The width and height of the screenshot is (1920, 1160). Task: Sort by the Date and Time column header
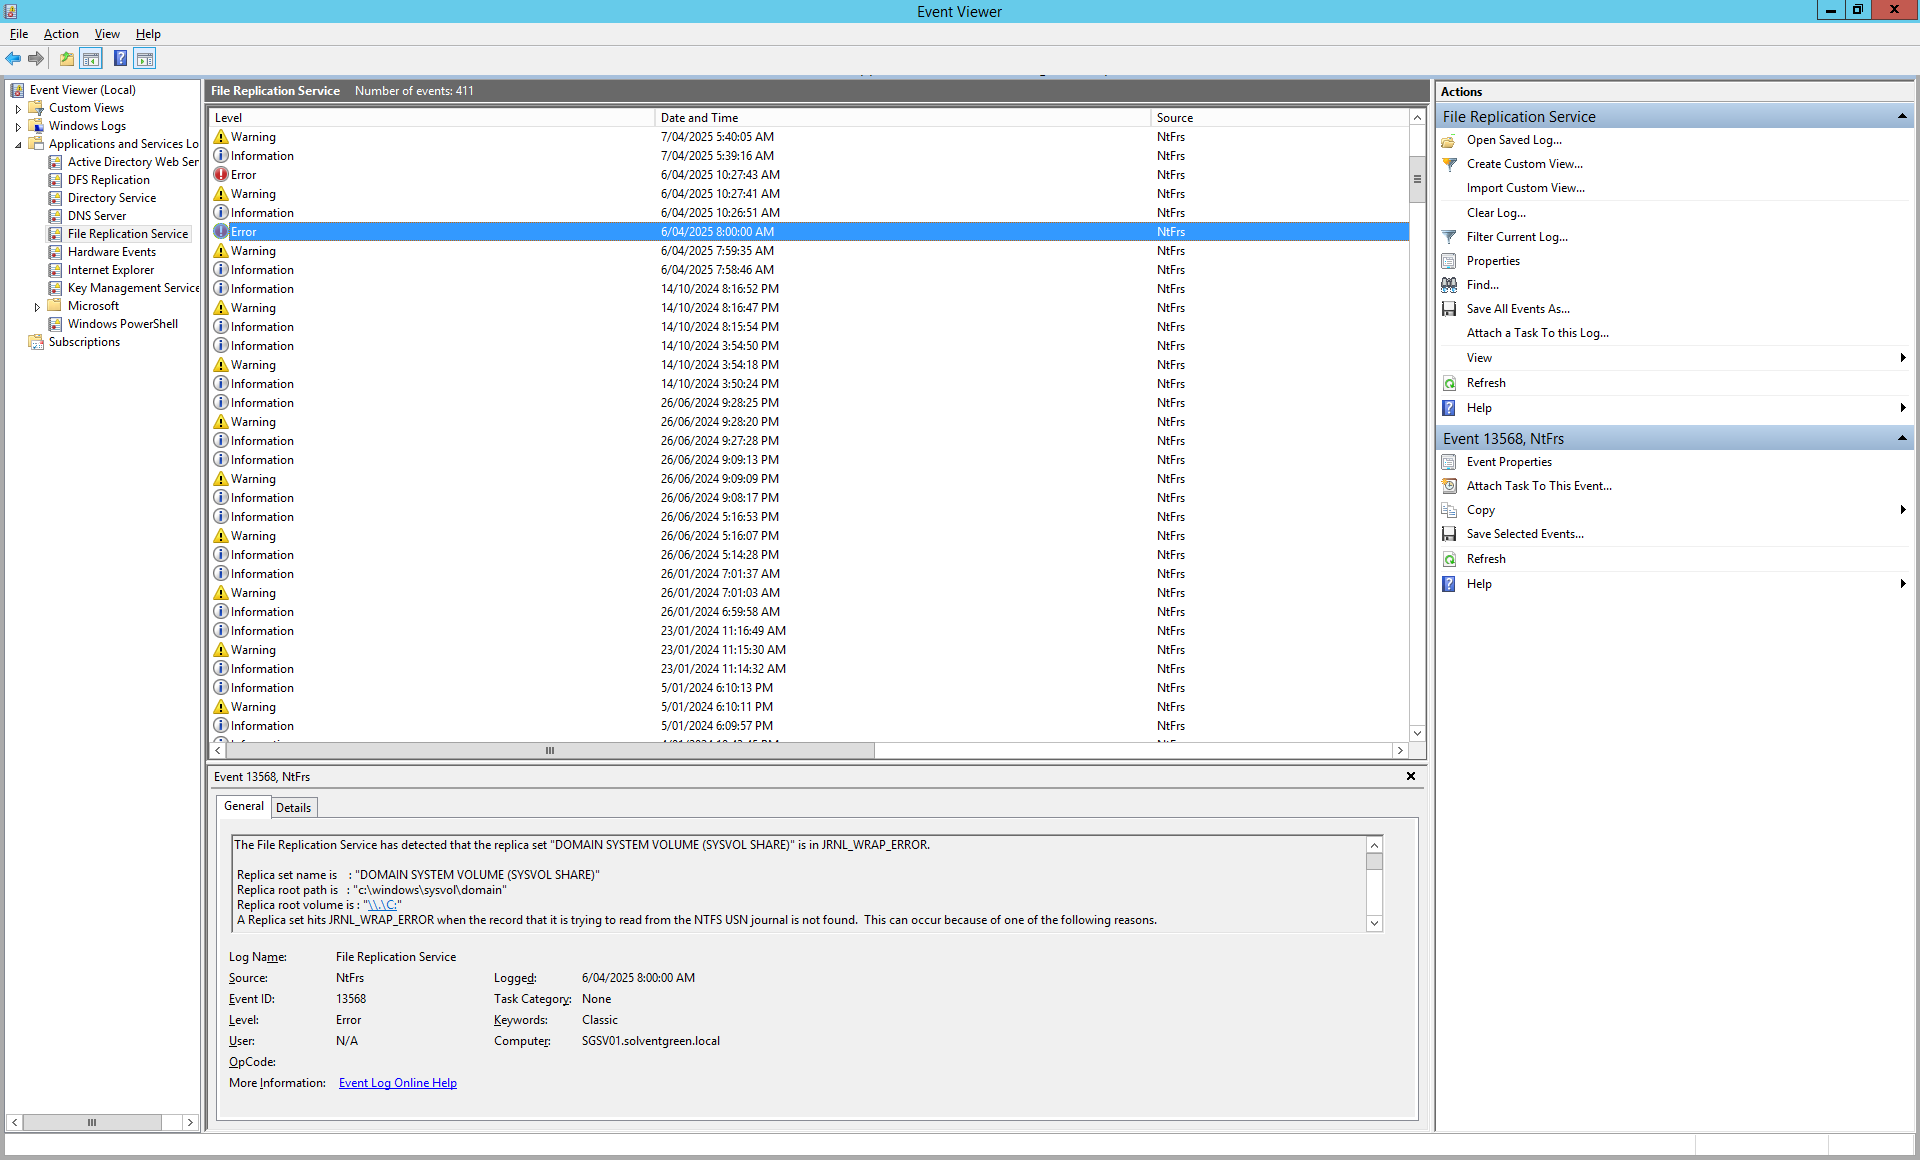click(x=902, y=118)
